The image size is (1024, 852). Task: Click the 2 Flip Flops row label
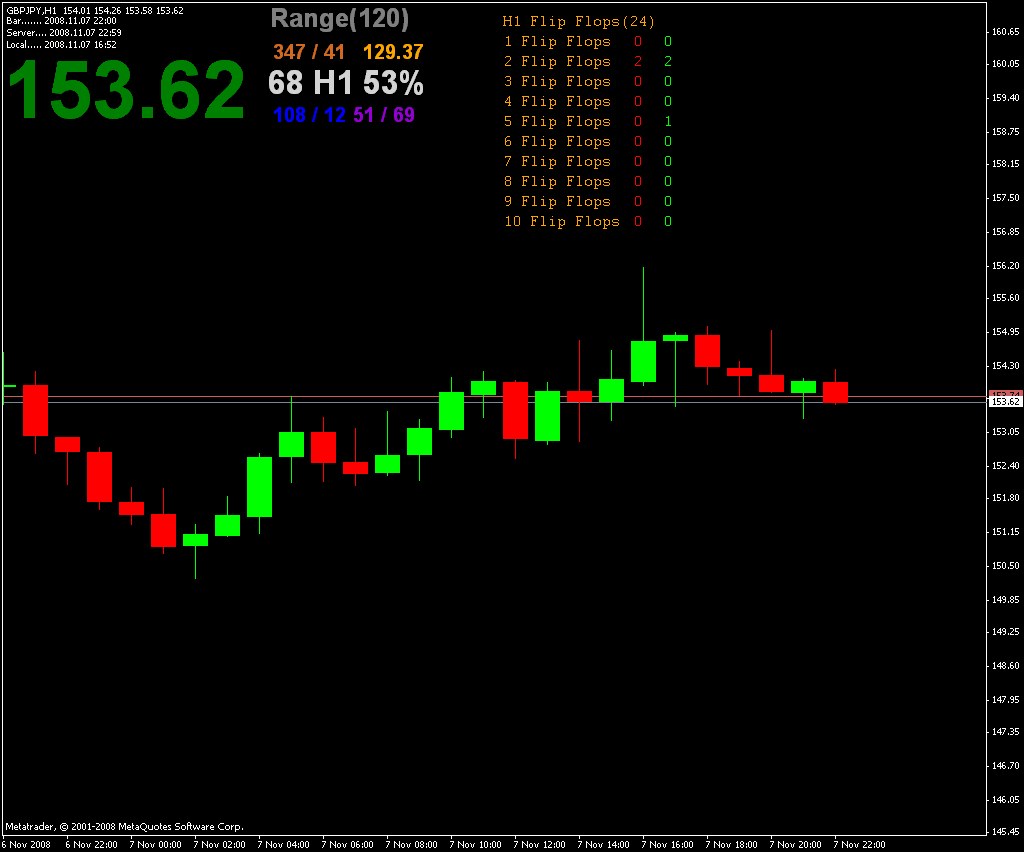tap(557, 61)
